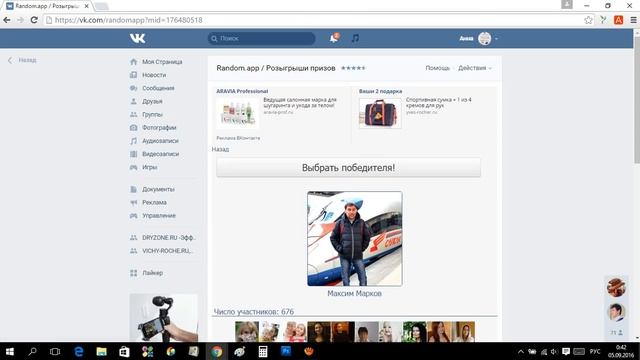Open Фотографии in the left menu
The width and height of the screenshot is (640, 360).
(x=159, y=128)
